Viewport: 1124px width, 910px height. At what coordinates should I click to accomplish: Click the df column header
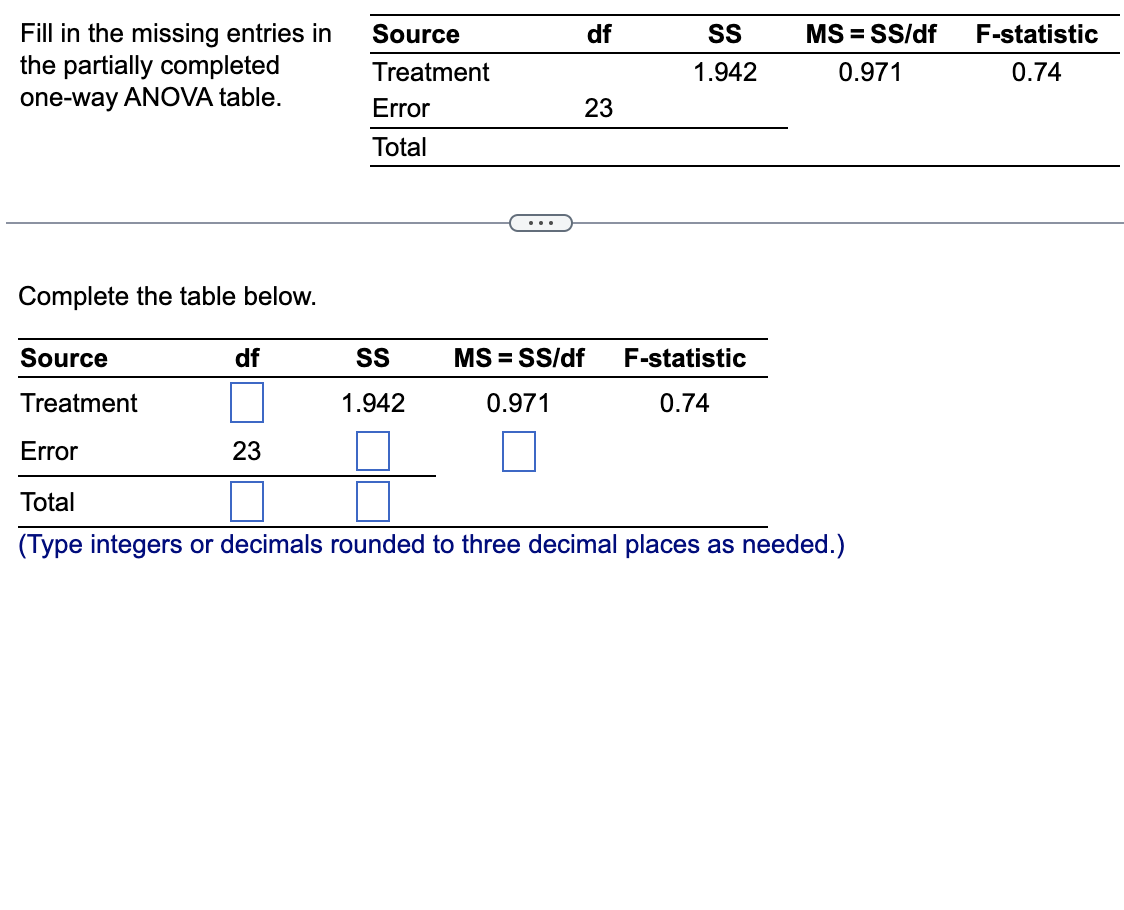point(246,358)
